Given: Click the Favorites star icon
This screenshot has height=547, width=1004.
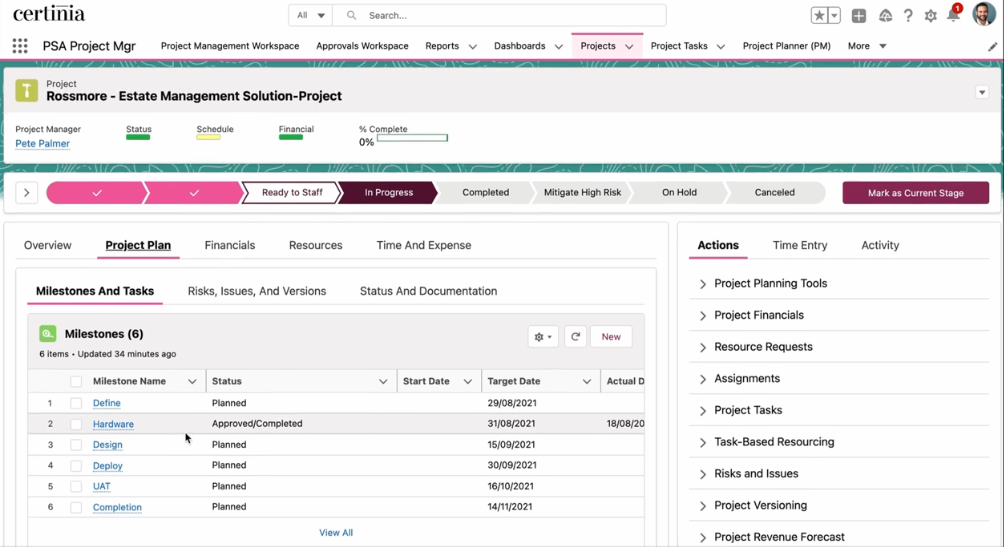Looking at the screenshot, I should click(x=819, y=15).
